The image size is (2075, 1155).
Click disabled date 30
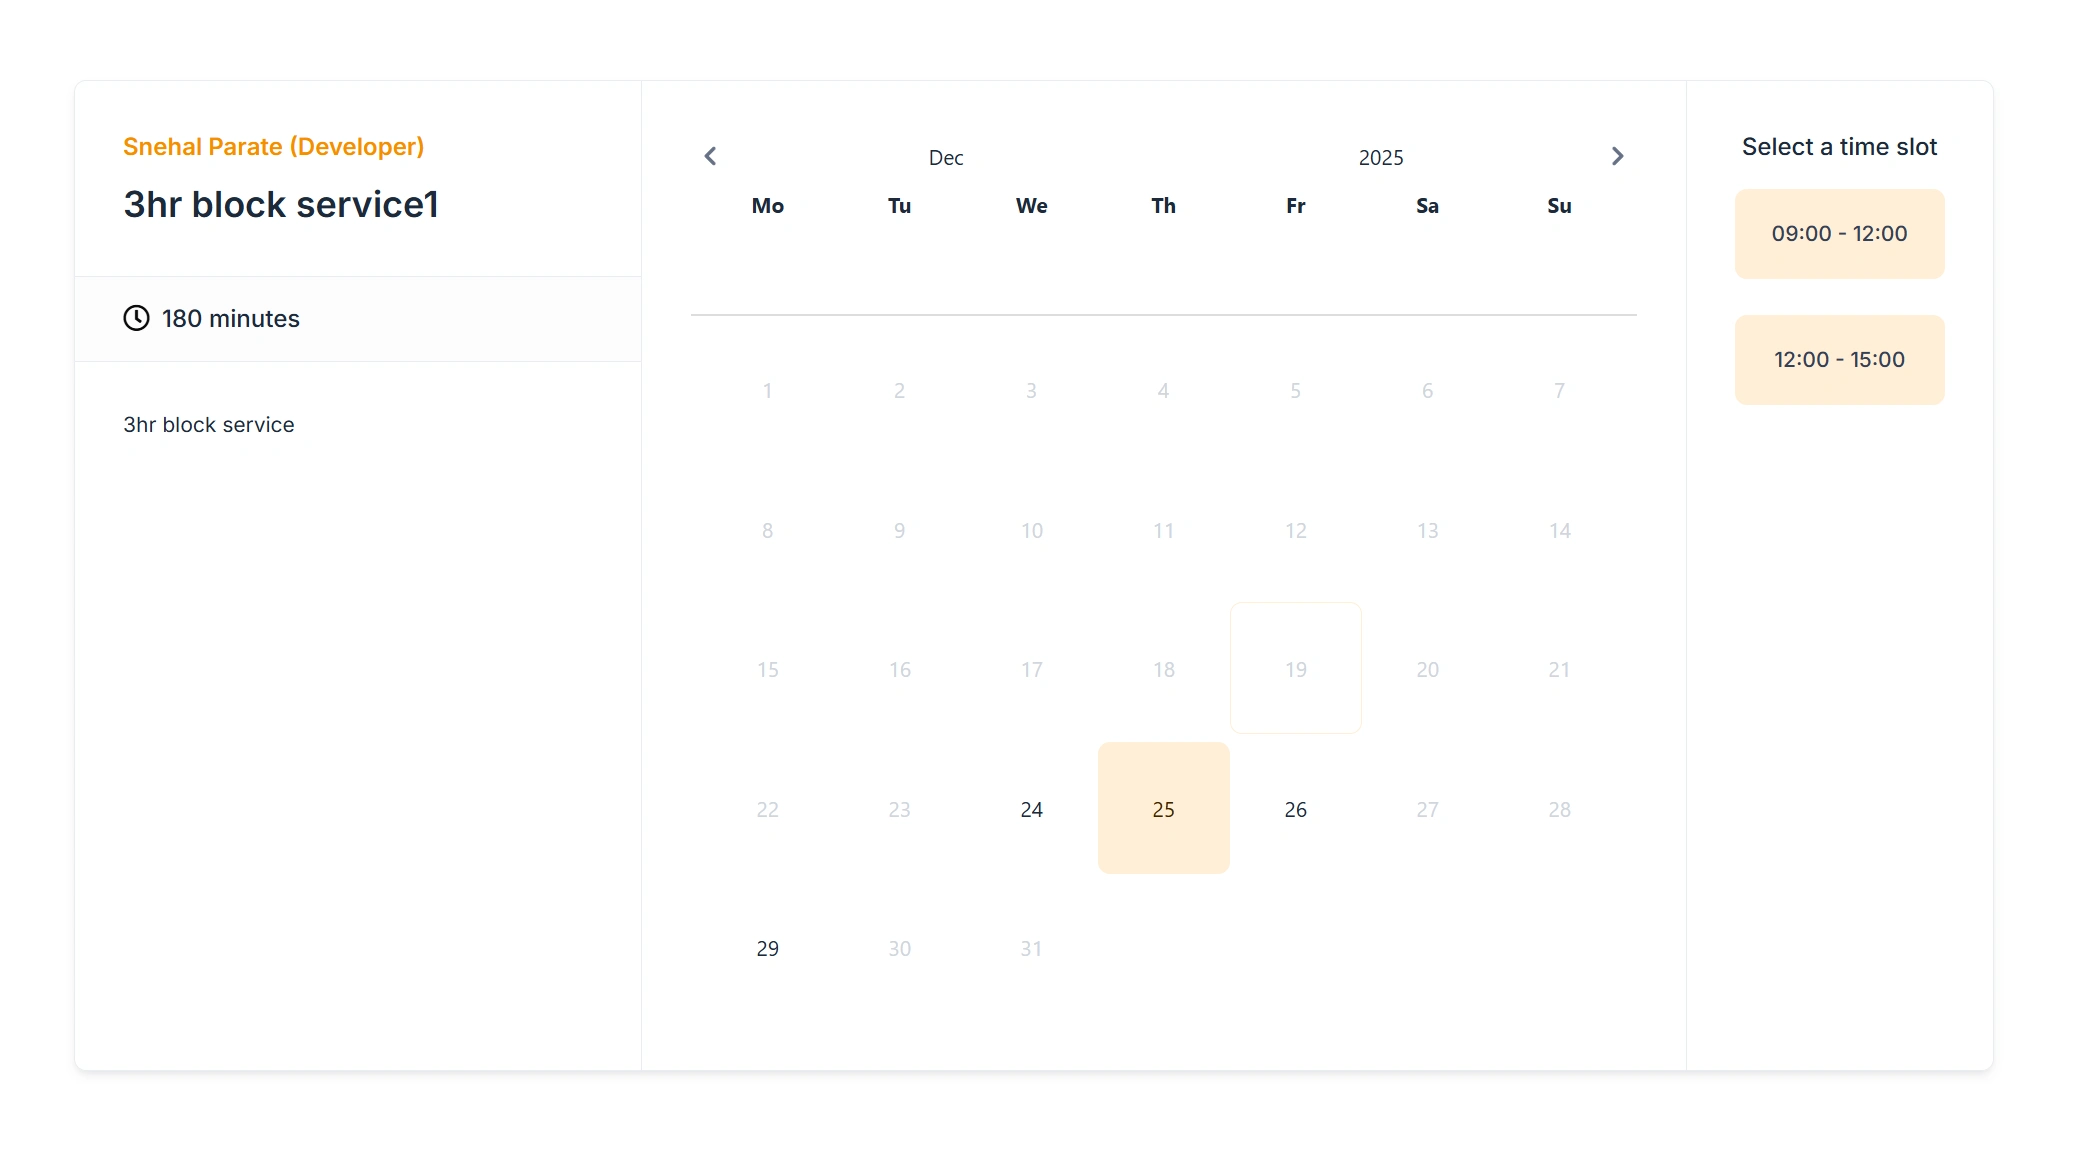pyautogui.click(x=899, y=948)
